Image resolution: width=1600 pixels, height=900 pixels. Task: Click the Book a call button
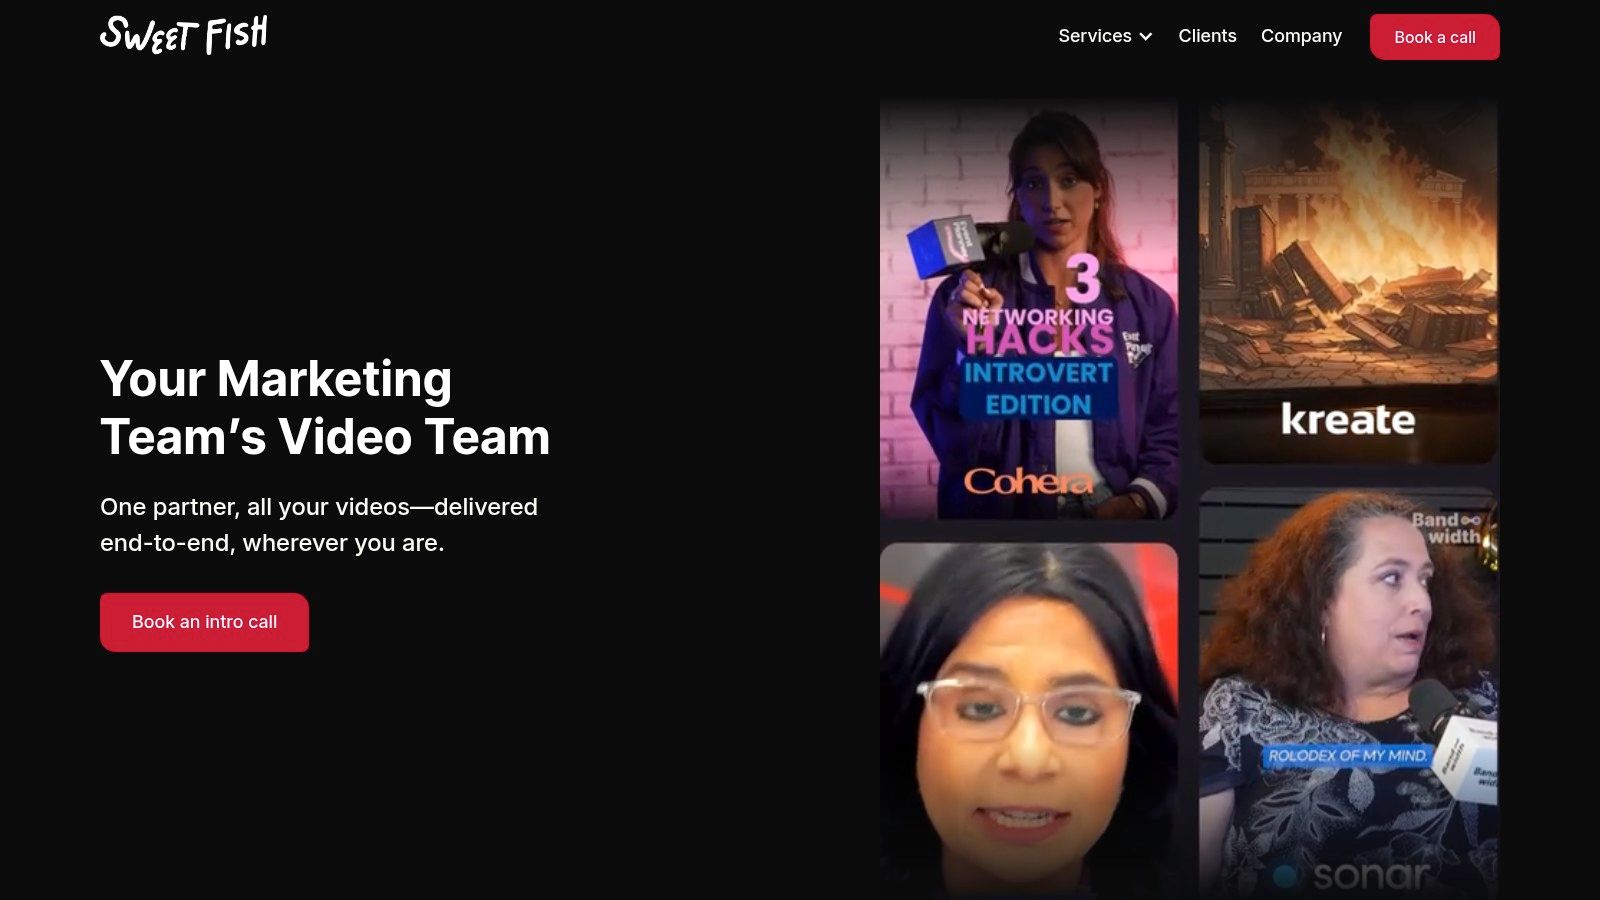click(x=1435, y=37)
